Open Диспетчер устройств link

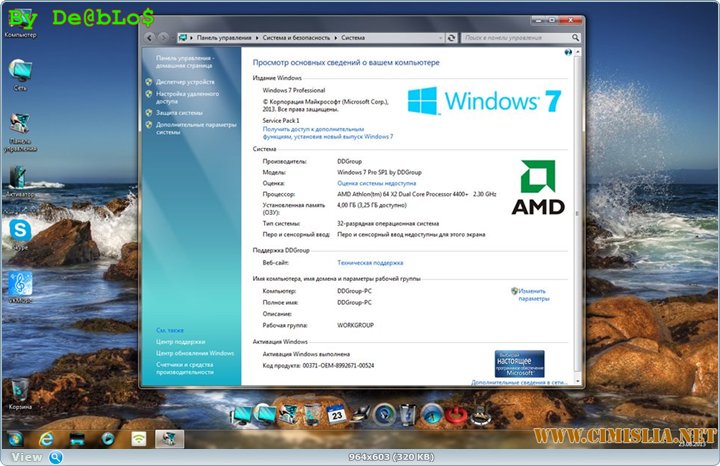[x=185, y=82]
